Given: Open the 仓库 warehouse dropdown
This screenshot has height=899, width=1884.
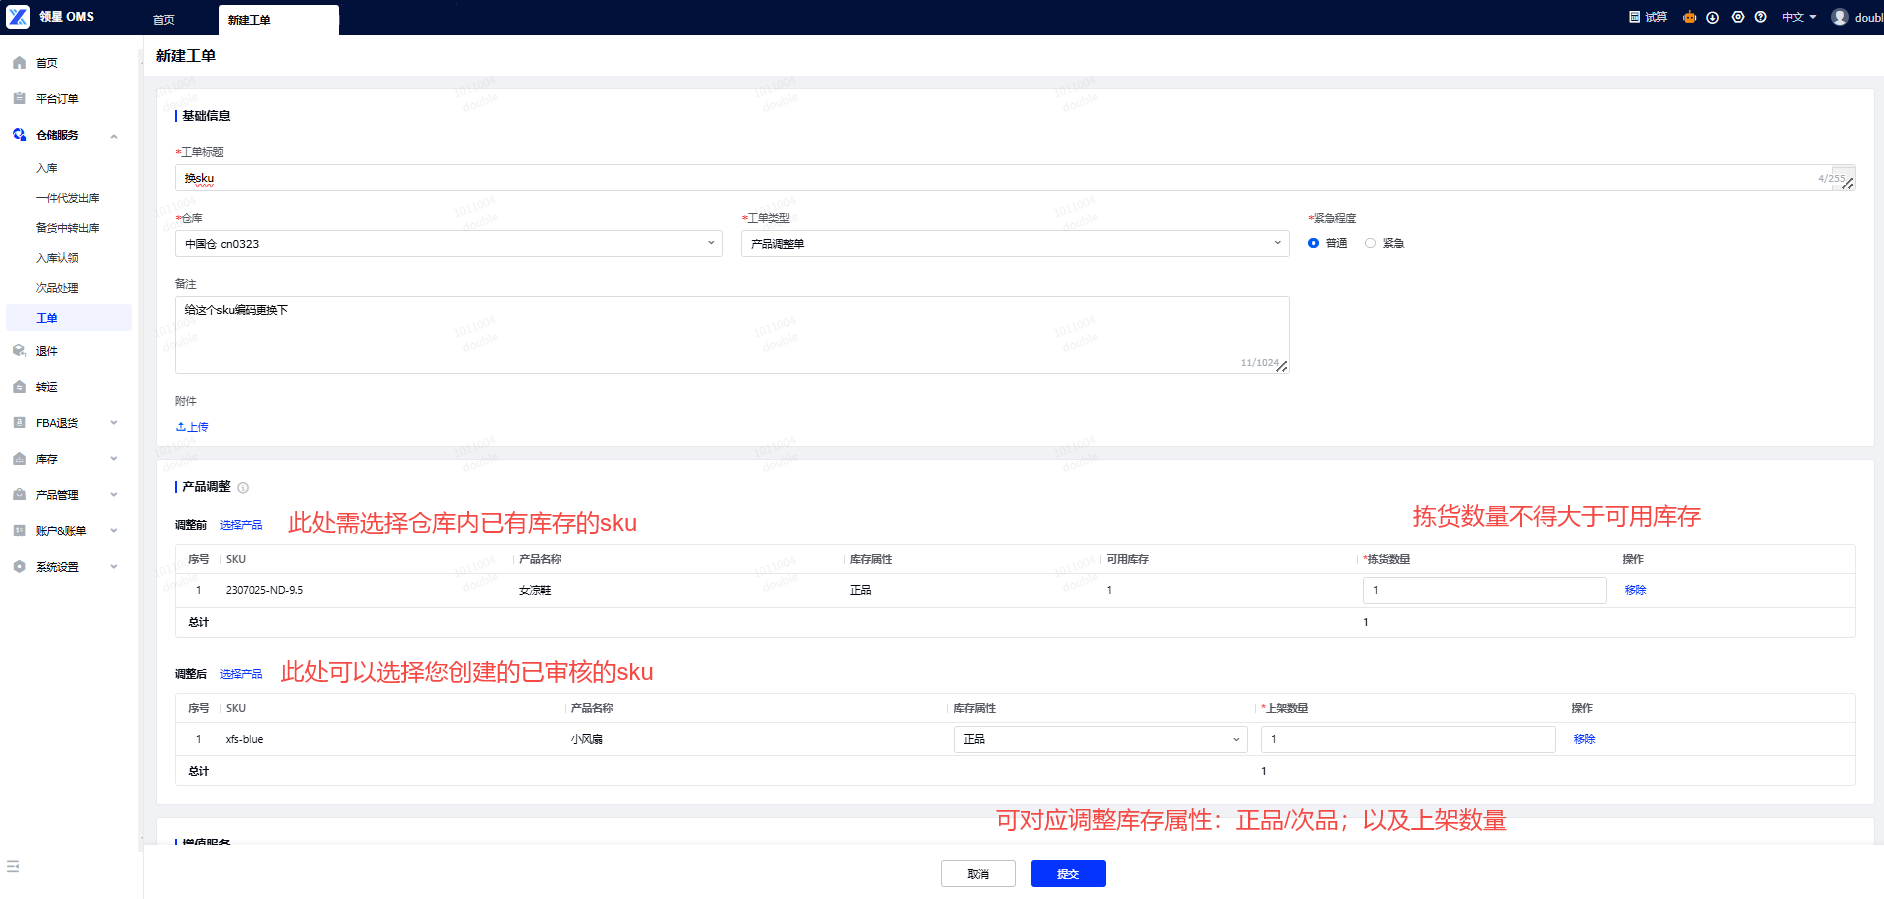Looking at the screenshot, I should point(449,244).
